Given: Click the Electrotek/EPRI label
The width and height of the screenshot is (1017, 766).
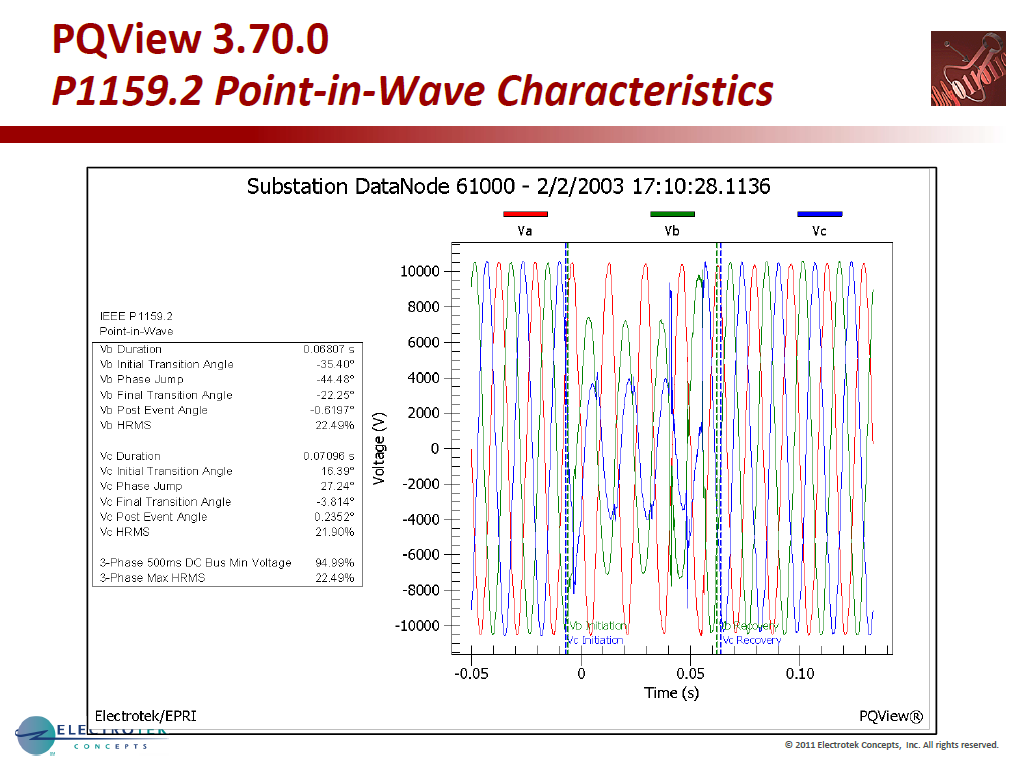Looking at the screenshot, I should (144, 716).
